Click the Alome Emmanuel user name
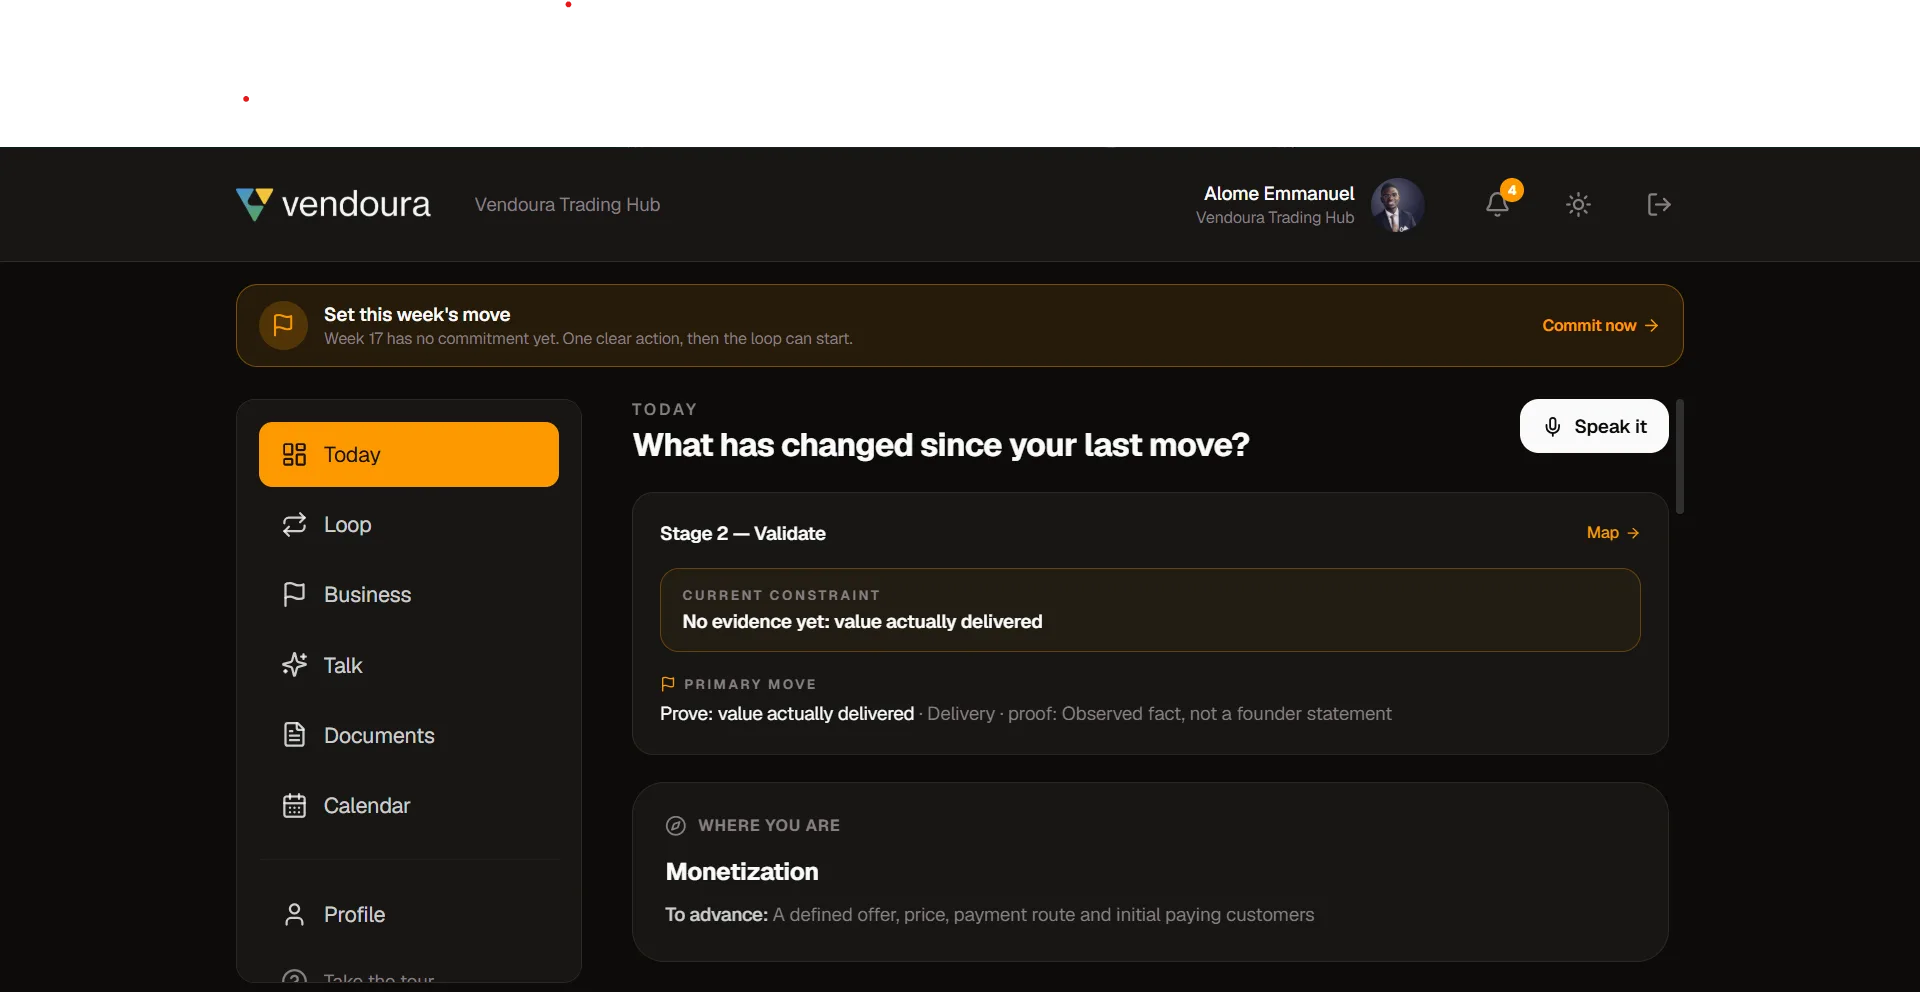 [x=1279, y=193]
